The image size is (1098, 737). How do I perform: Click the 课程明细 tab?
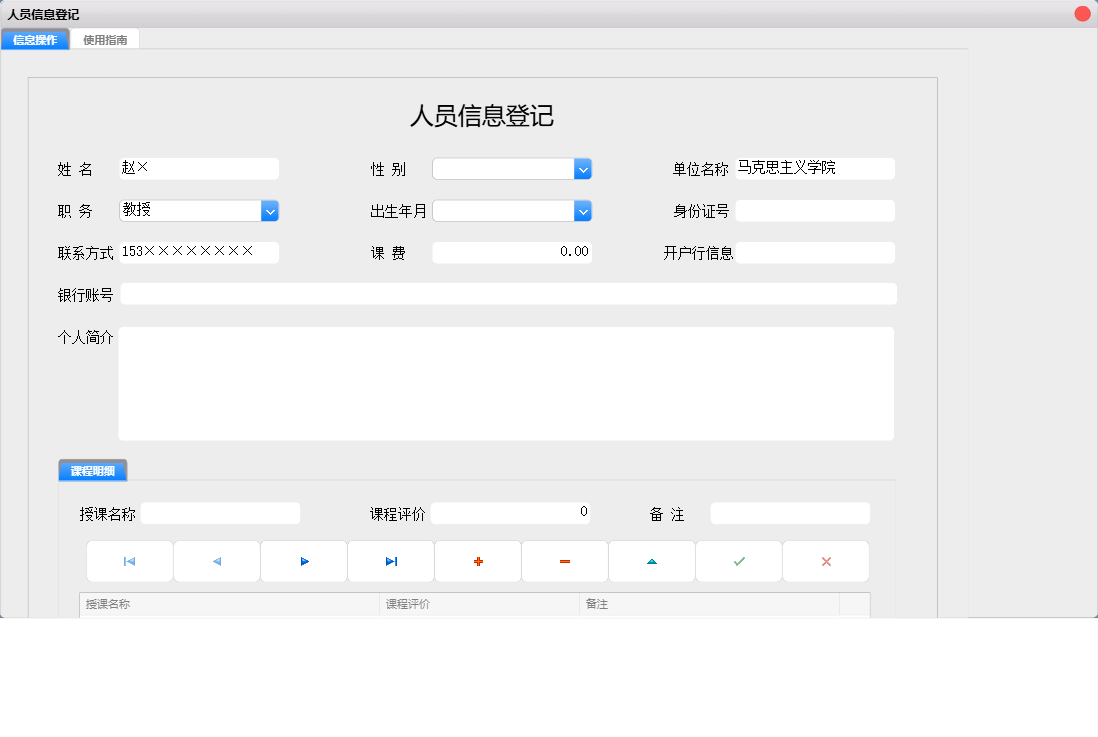click(94, 469)
